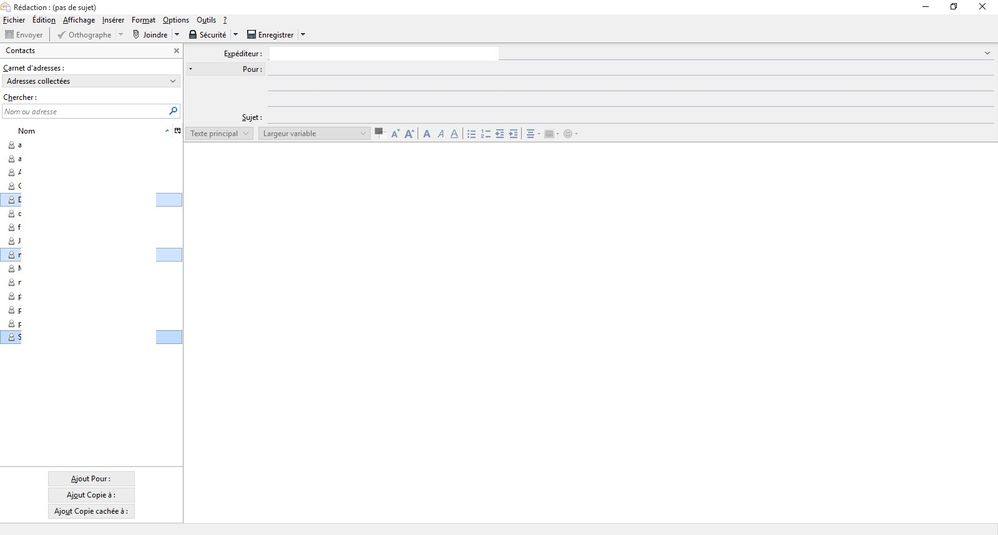Open the Édition menu
This screenshot has width=998, height=535.
tap(44, 20)
